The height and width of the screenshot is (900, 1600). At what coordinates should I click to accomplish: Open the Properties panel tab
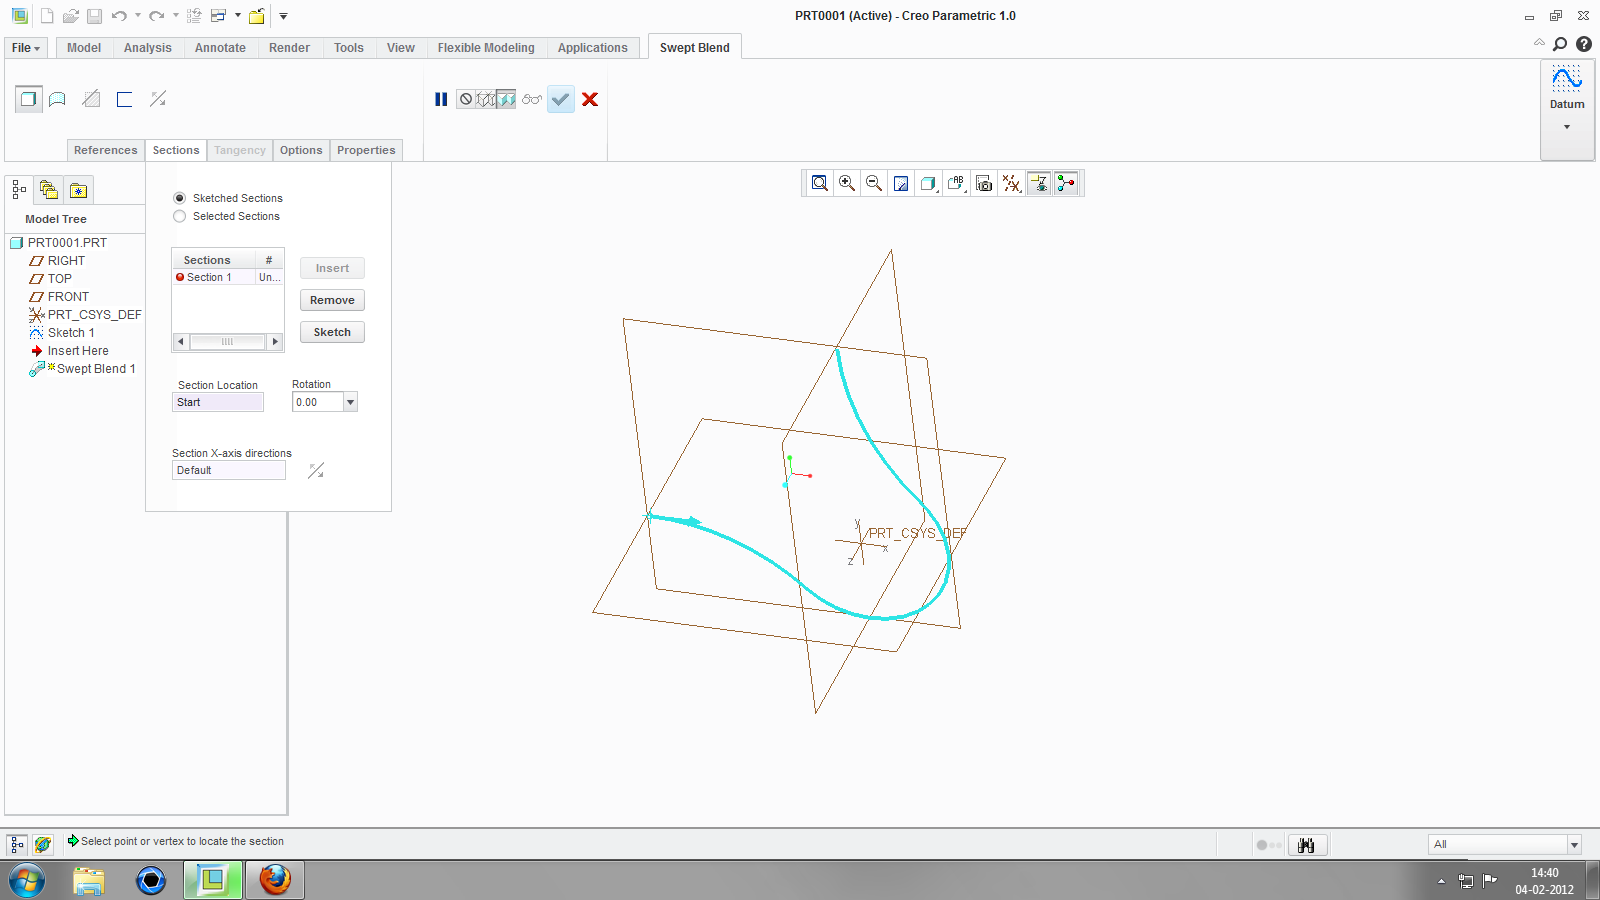click(366, 150)
